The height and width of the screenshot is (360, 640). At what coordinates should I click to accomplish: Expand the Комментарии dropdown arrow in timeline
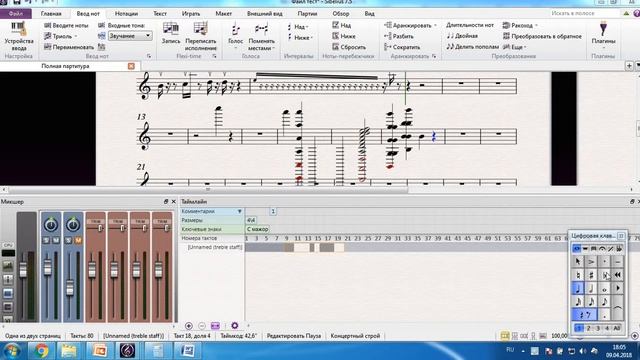coord(240,211)
